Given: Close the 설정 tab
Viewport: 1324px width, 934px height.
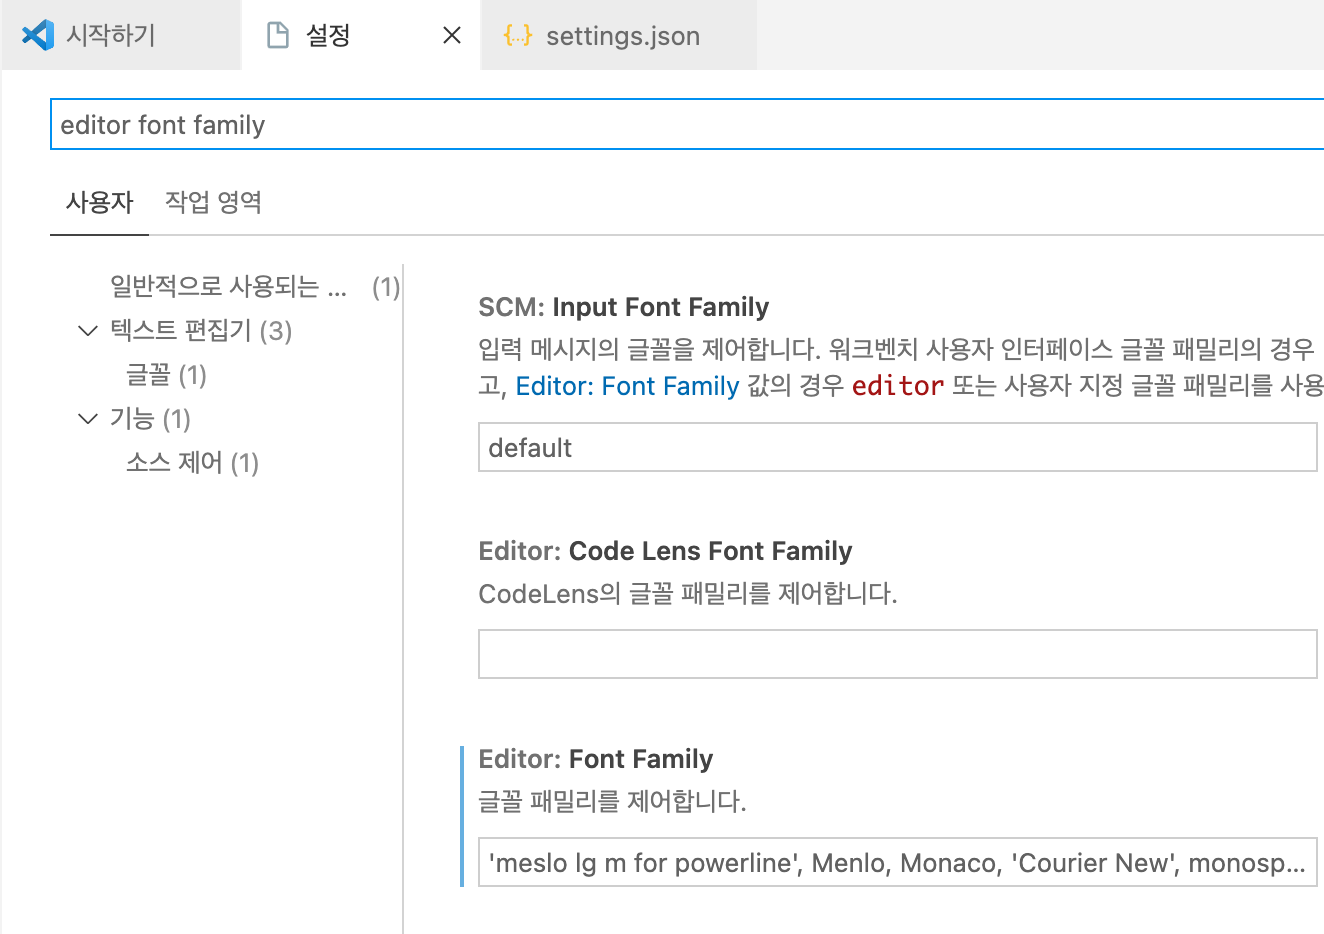Looking at the screenshot, I should 452,35.
